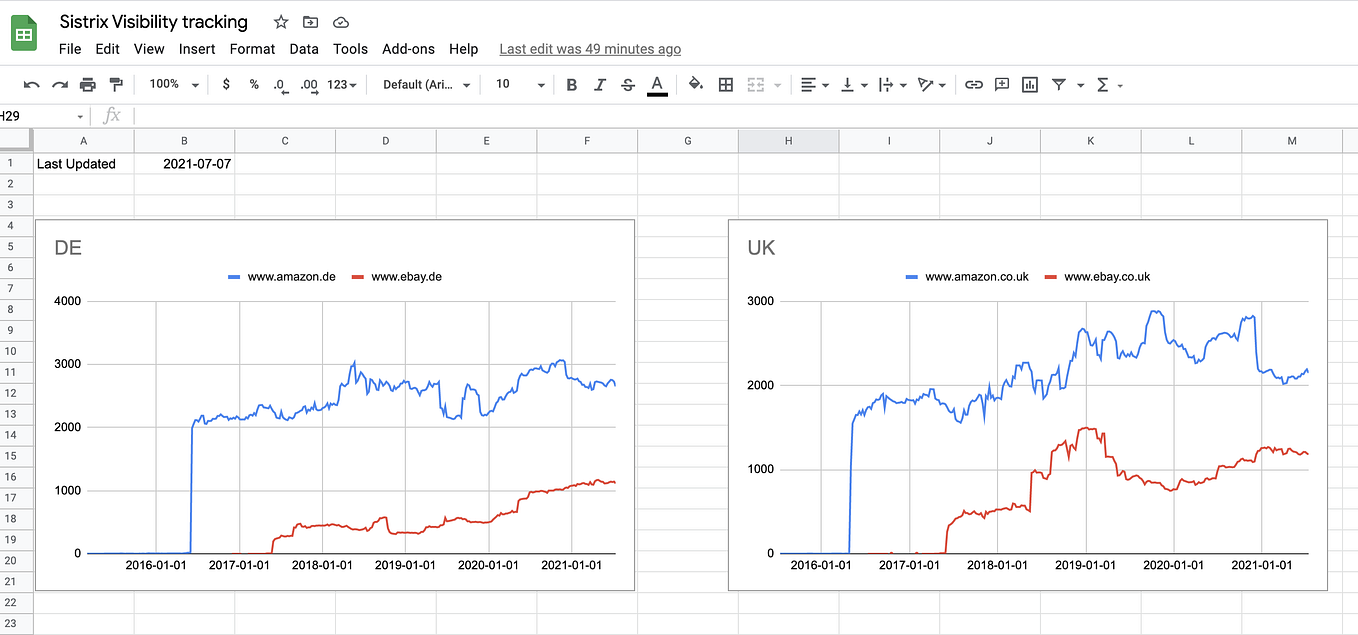The image size is (1358, 635).
Task: Apply strikethrough formatting
Action: 627,84
